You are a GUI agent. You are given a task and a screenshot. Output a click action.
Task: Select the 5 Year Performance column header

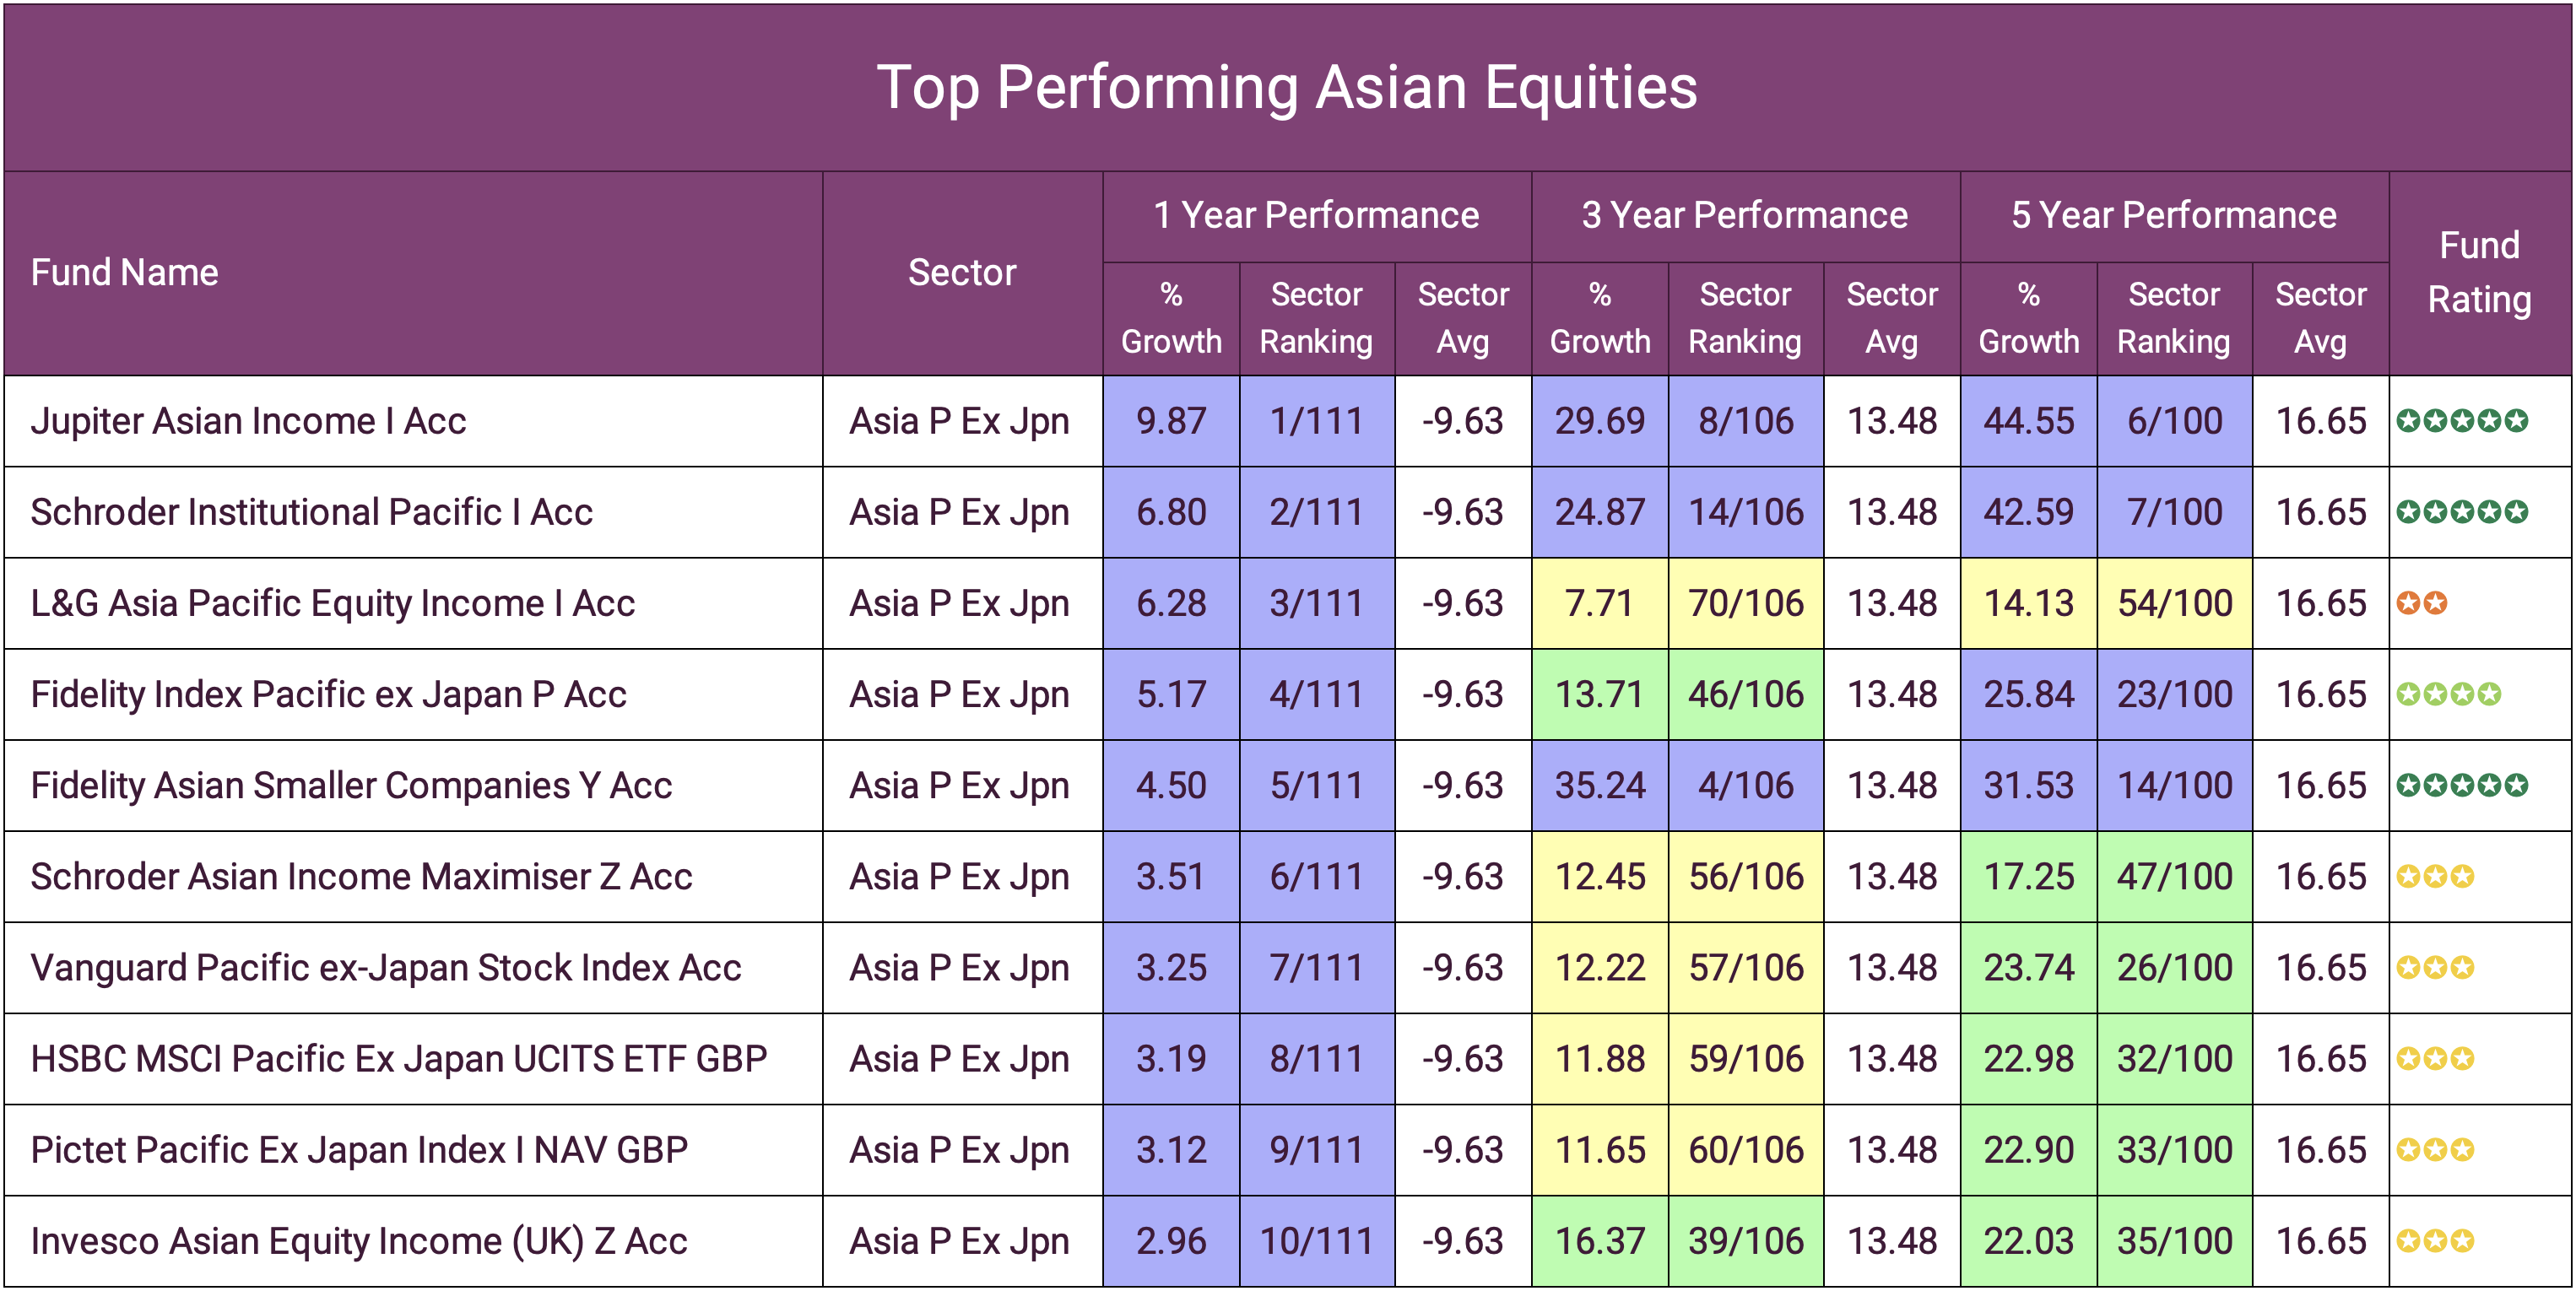[x=2173, y=215]
